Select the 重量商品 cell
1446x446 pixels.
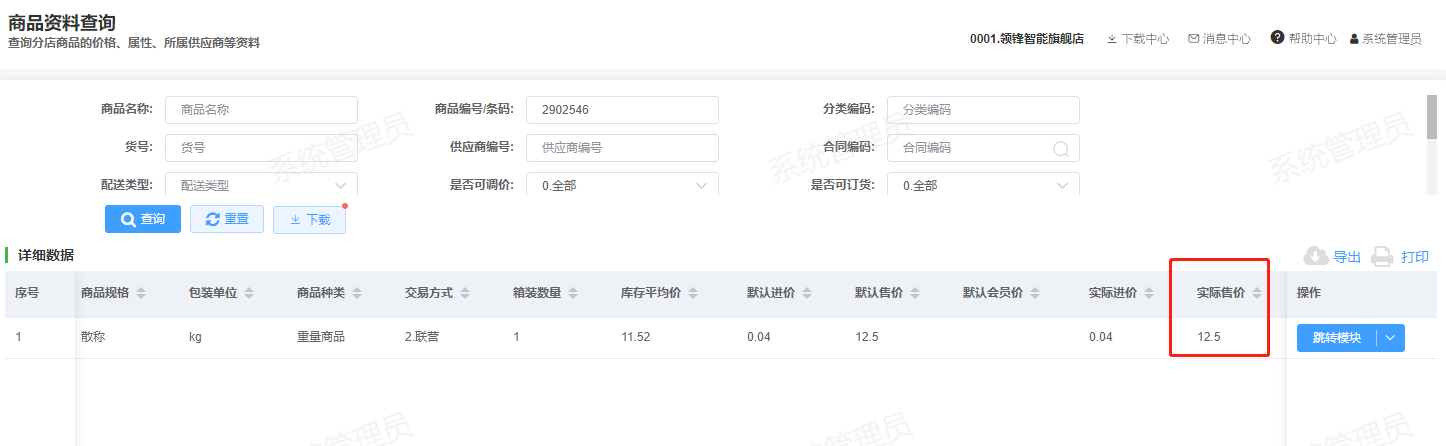321,337
